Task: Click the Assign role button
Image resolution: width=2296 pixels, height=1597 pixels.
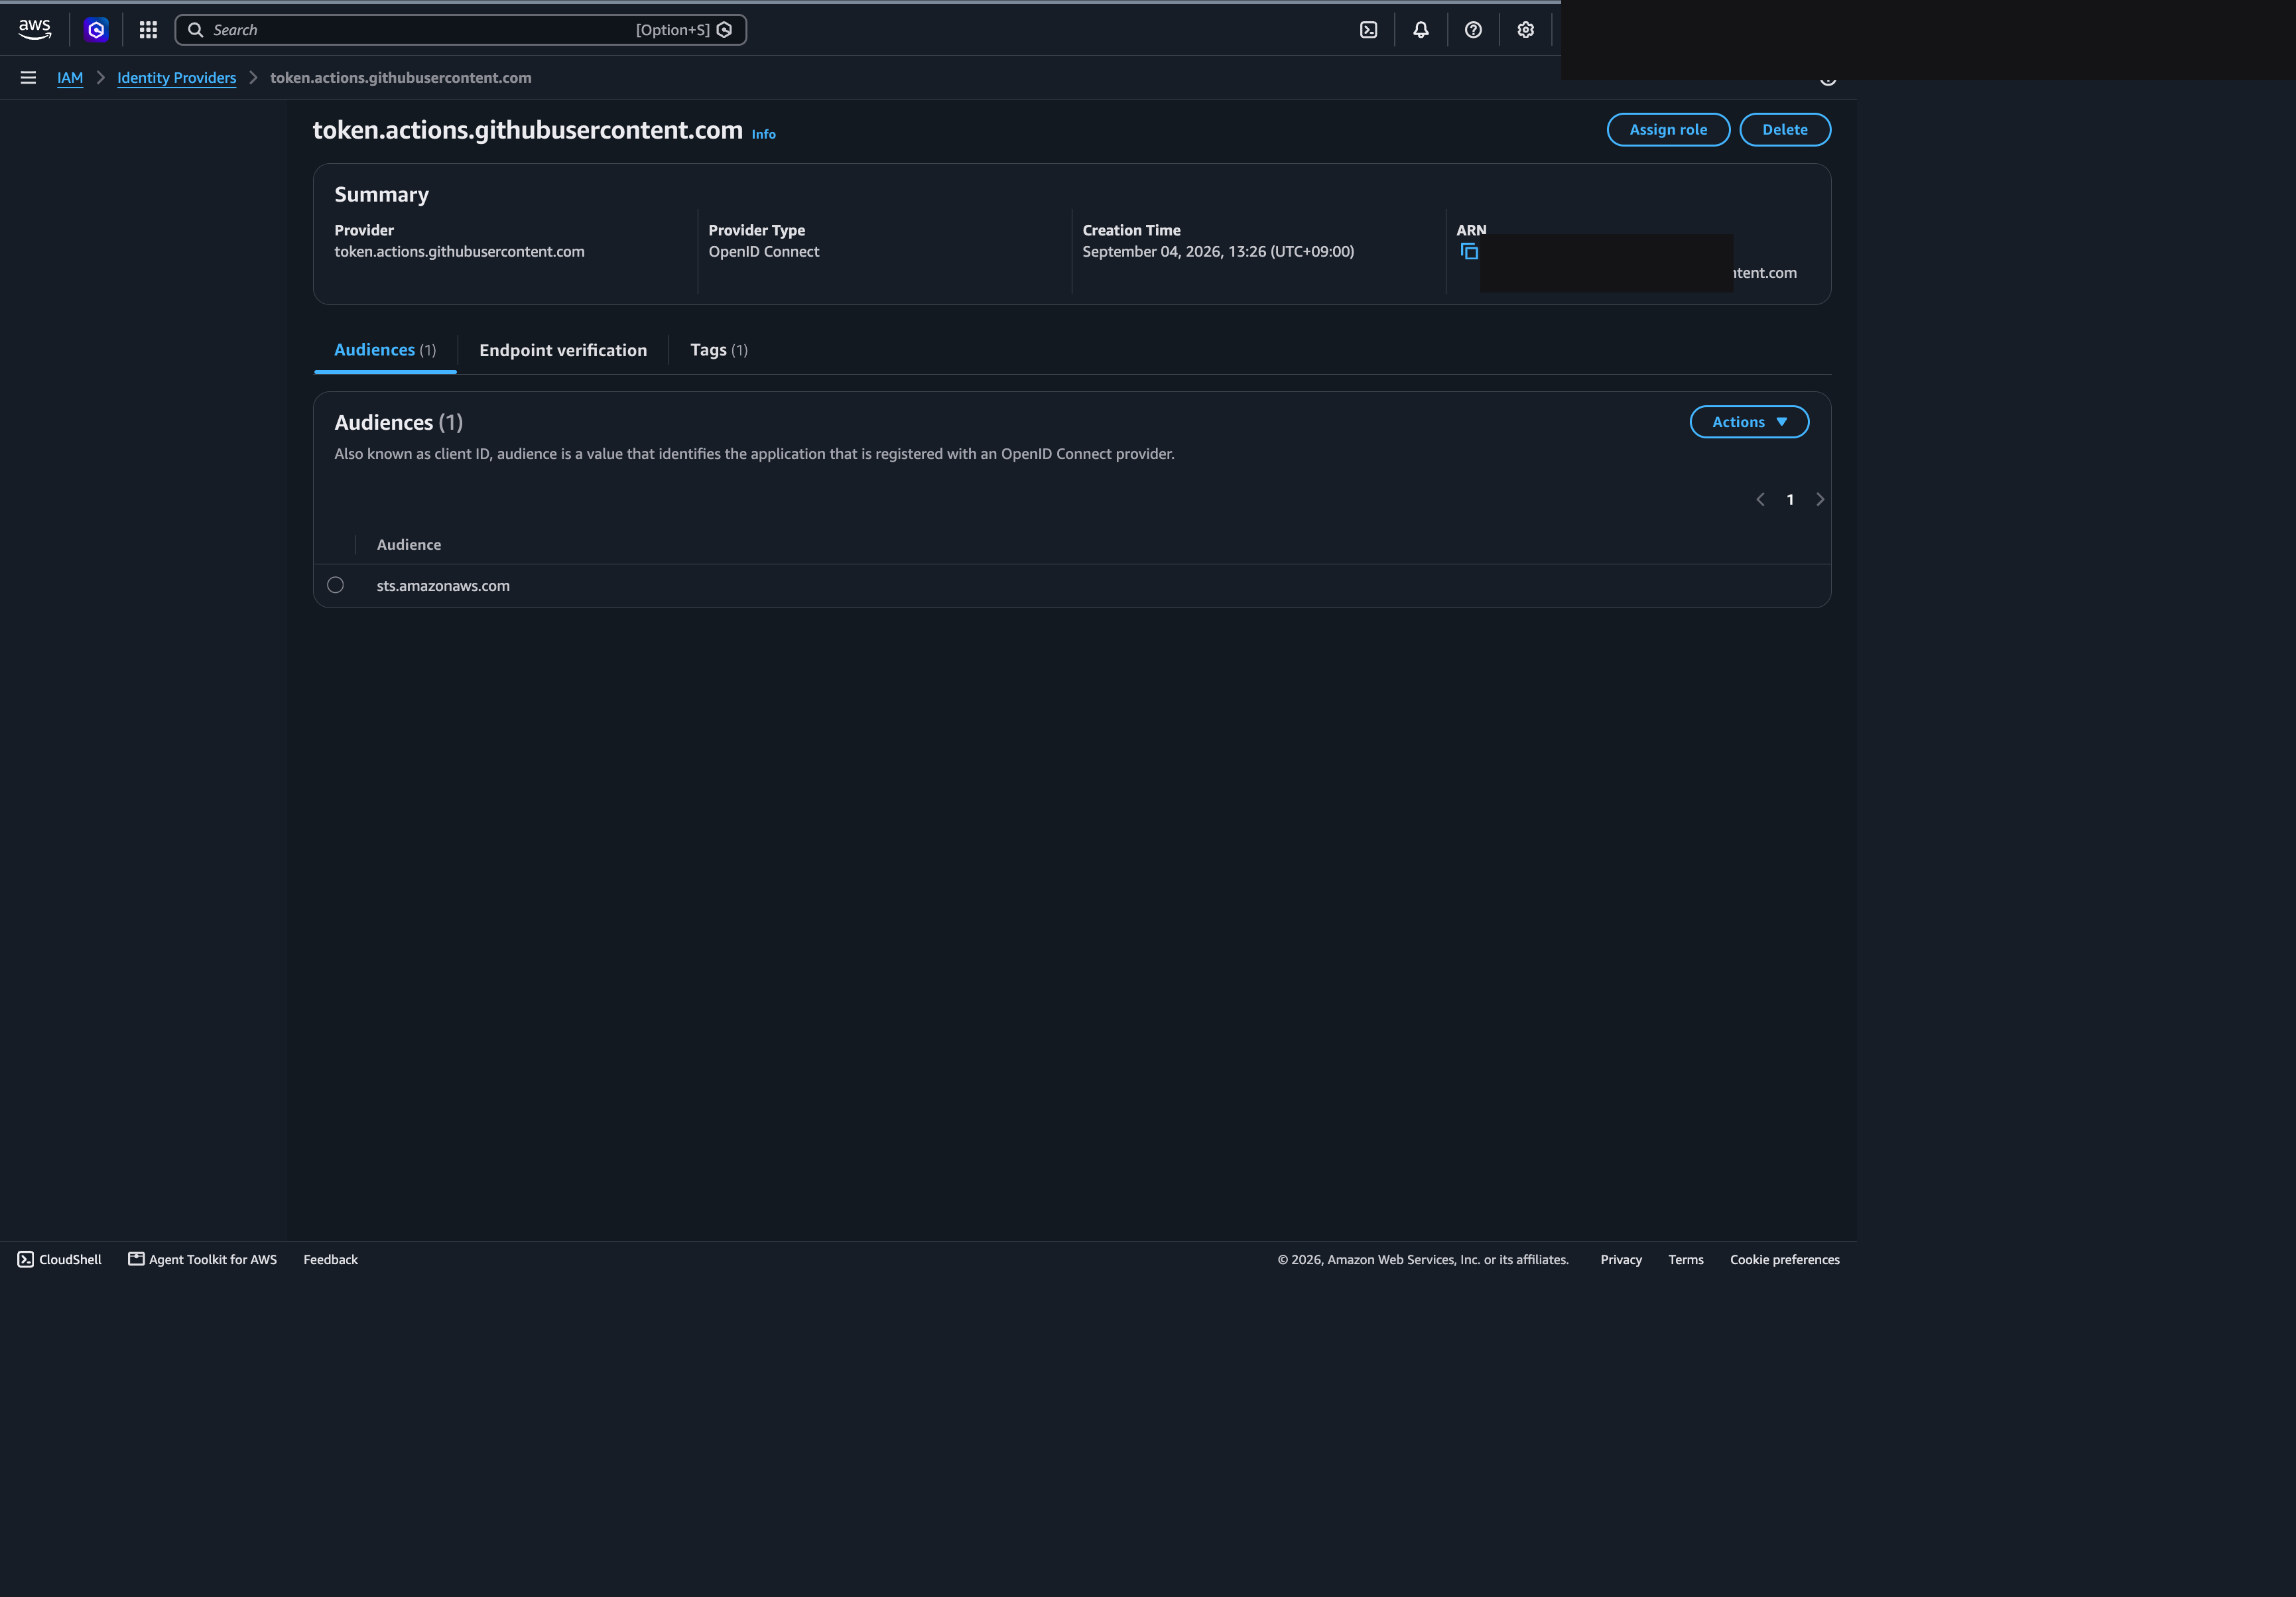Action: [1668, 130]
